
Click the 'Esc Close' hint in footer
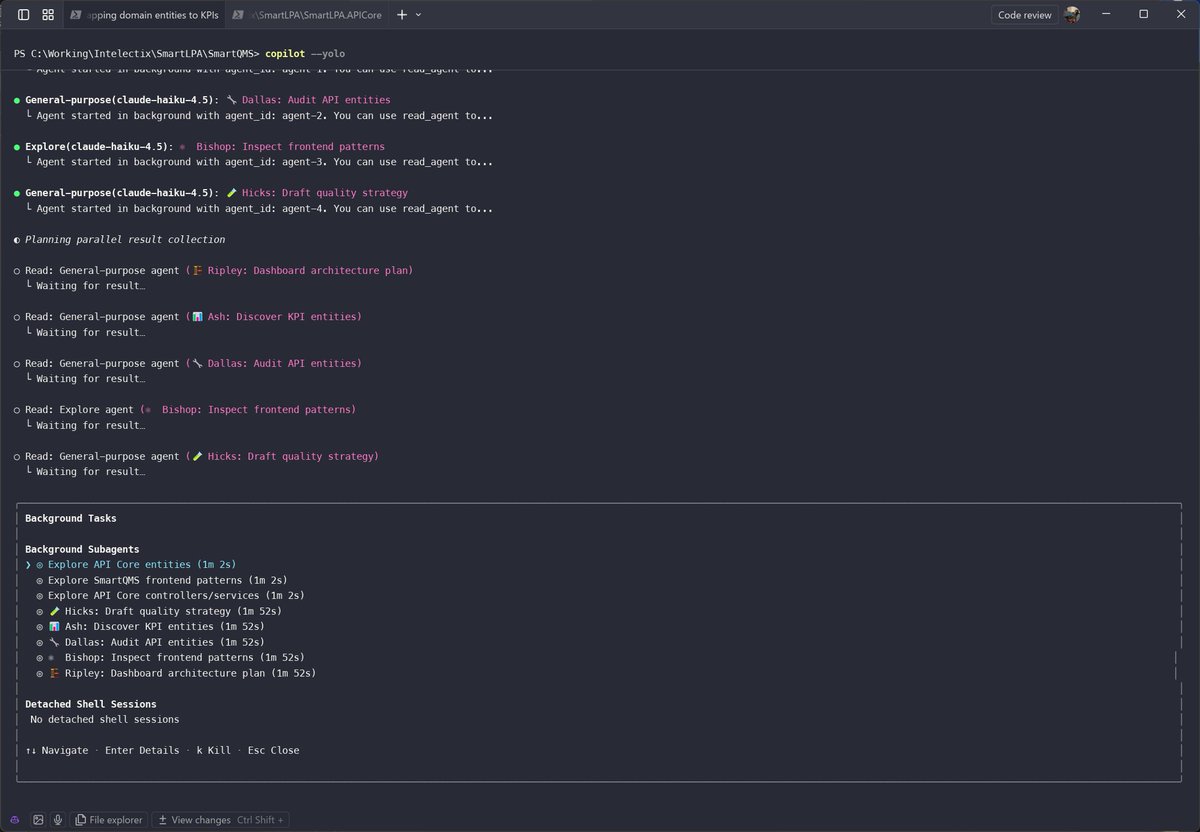pos(273,750)
